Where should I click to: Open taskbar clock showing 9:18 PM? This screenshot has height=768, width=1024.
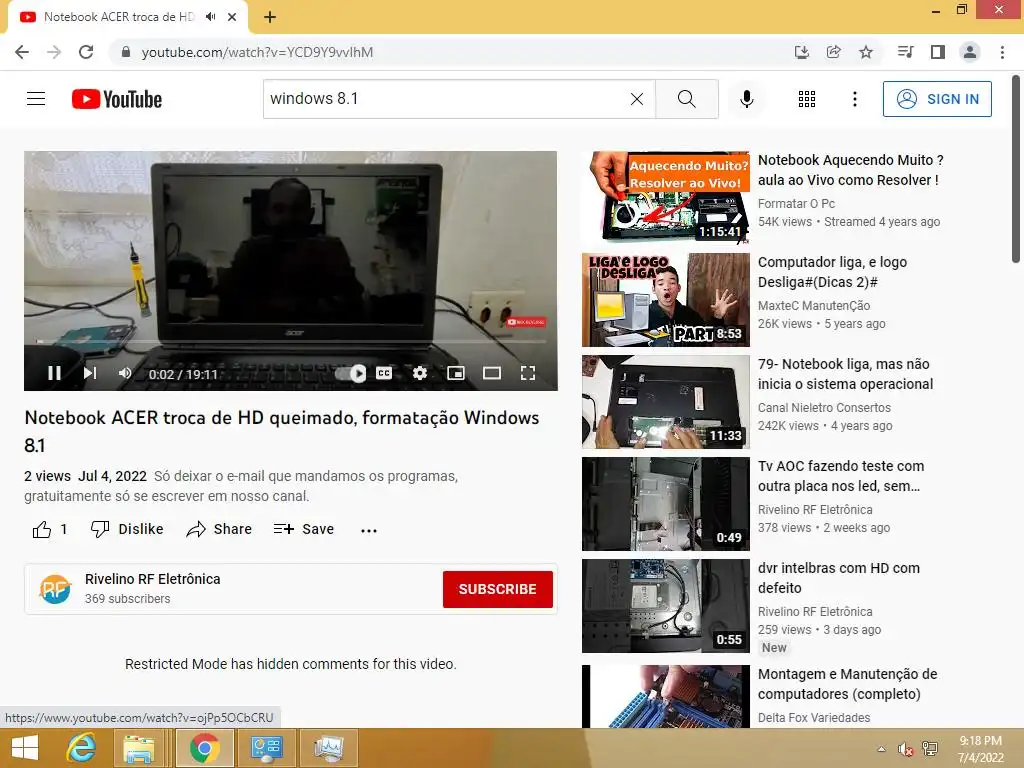coord(980,749)
